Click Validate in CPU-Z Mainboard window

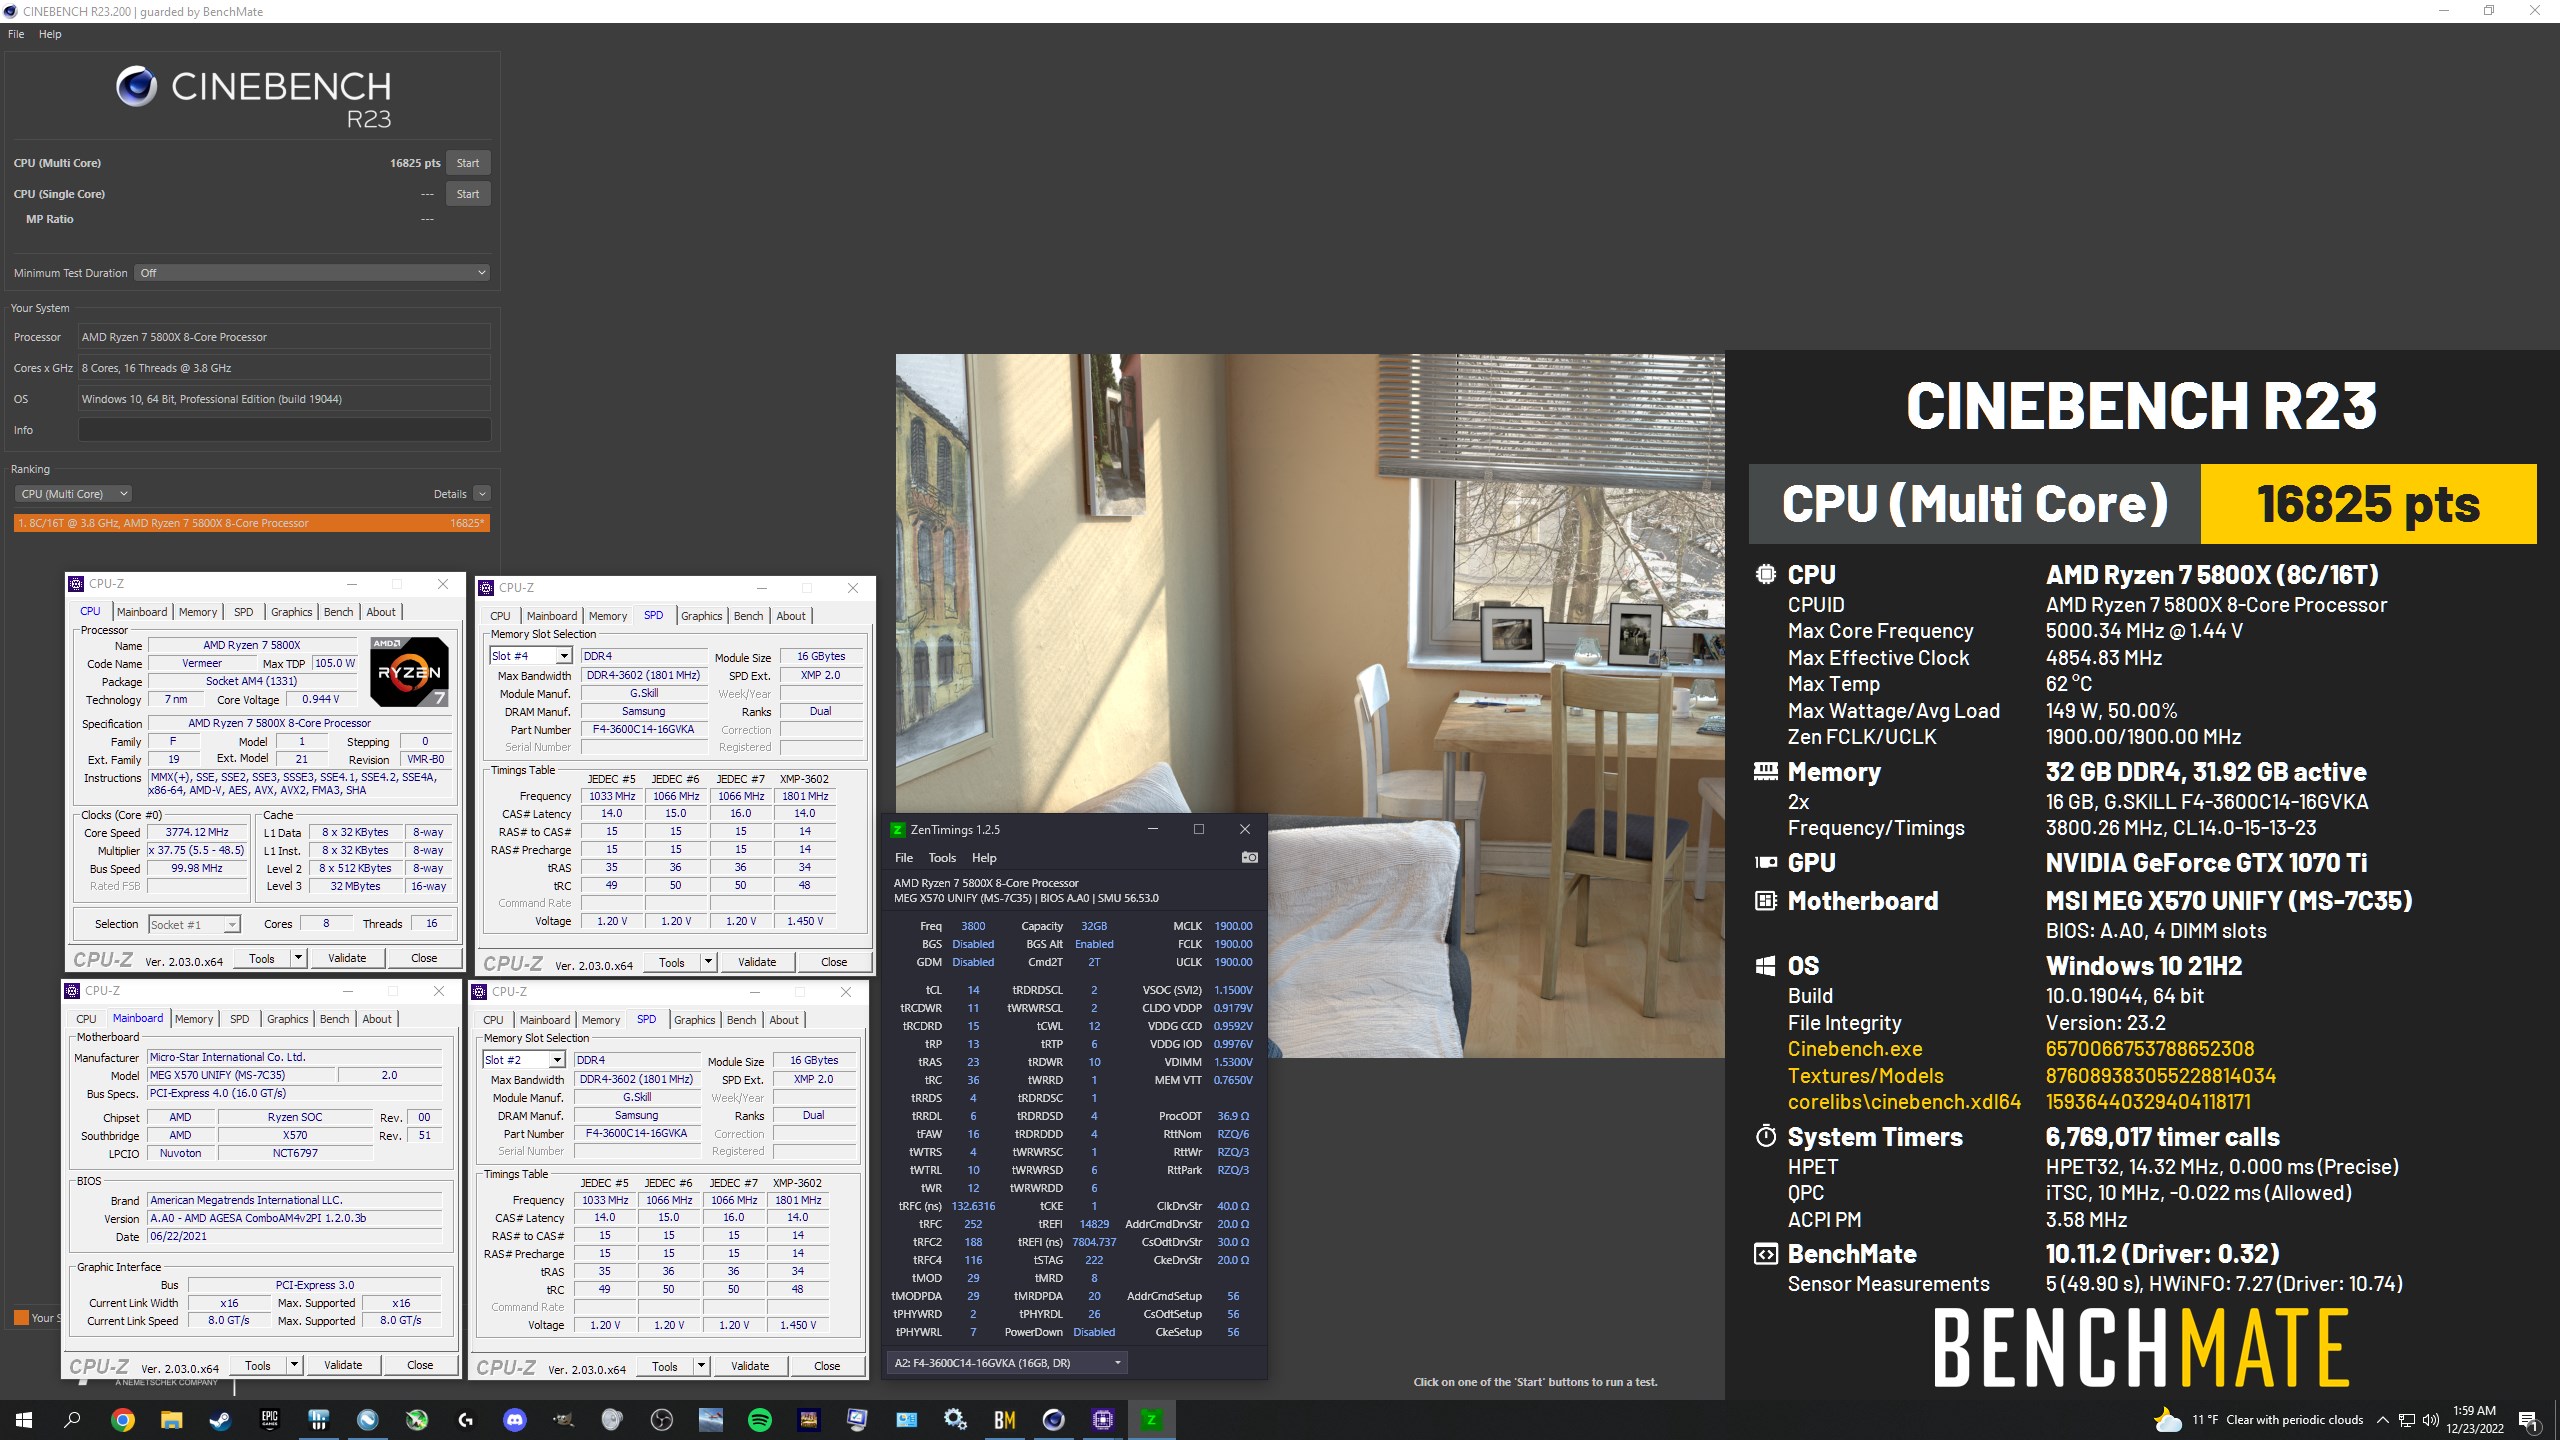point(343,1365)
